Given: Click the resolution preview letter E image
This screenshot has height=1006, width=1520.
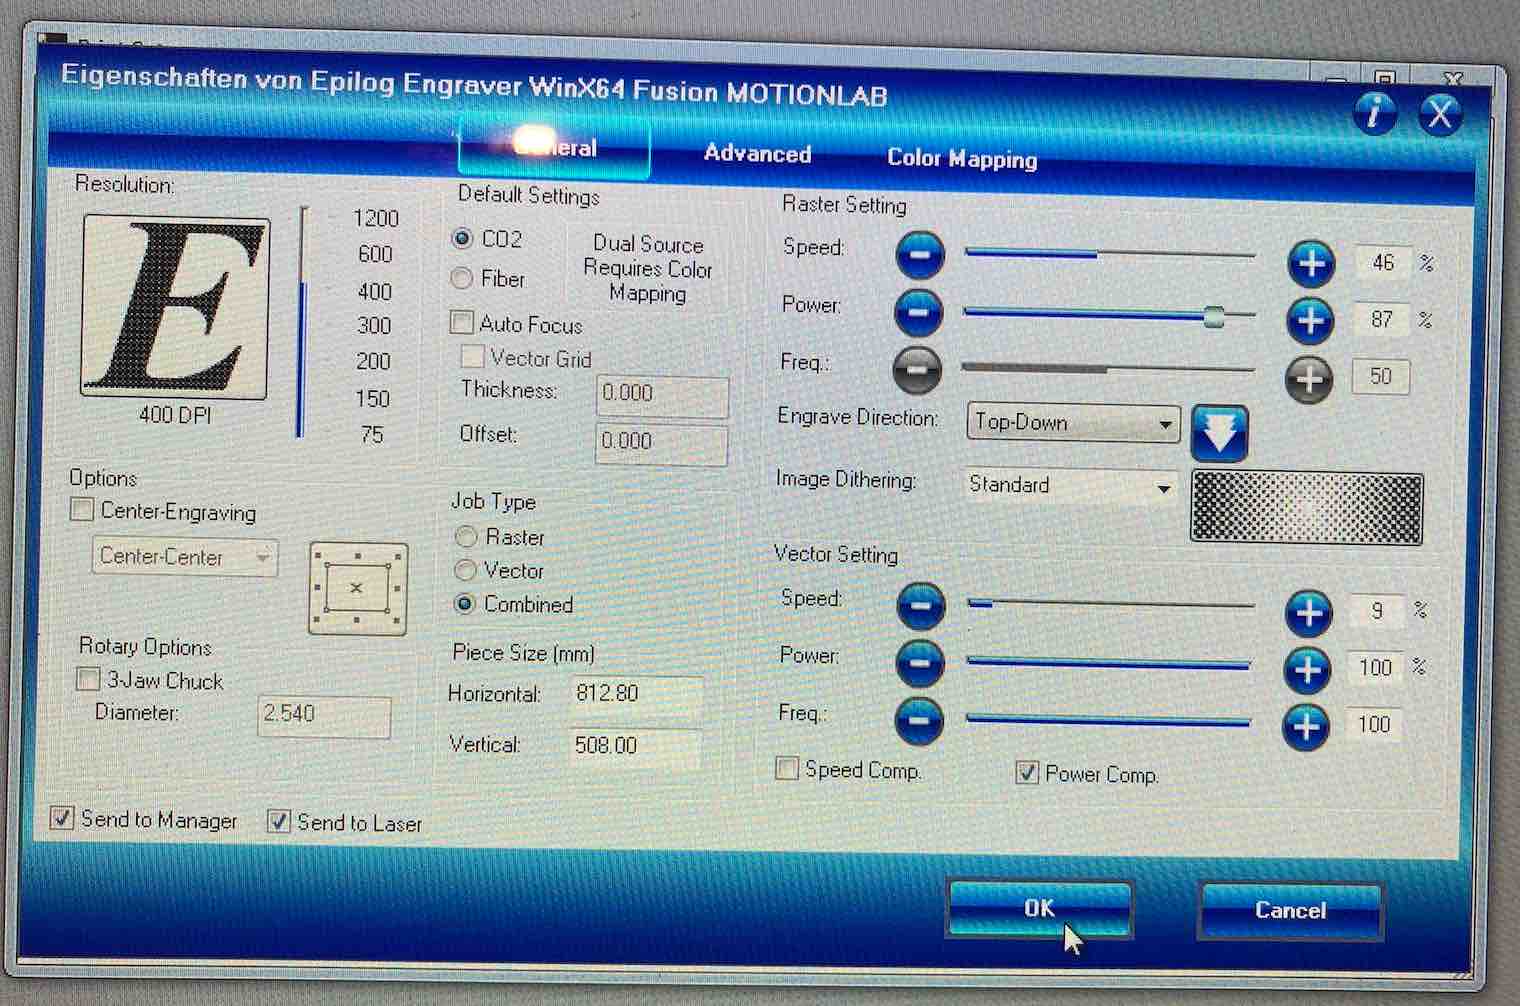Looking at the screenshot, I should click(x=176, y=307).
